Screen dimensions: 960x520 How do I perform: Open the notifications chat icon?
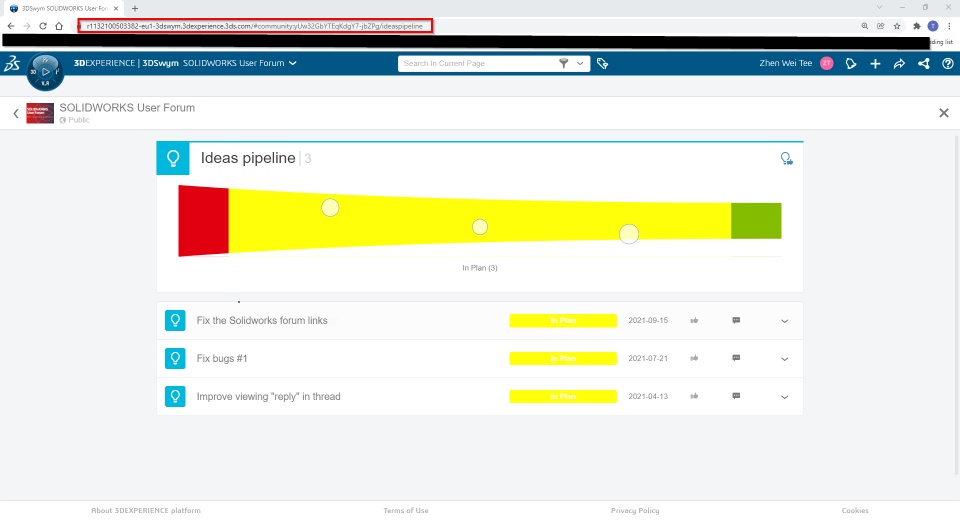tap(851, 64)
